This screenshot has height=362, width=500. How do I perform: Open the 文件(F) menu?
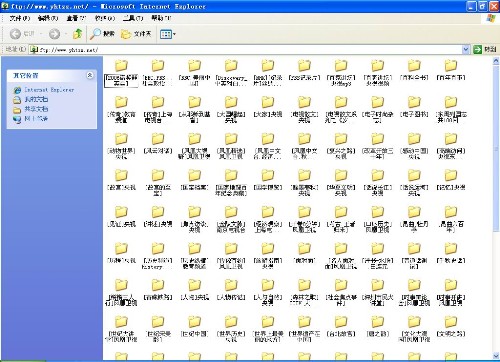(20, 18)
